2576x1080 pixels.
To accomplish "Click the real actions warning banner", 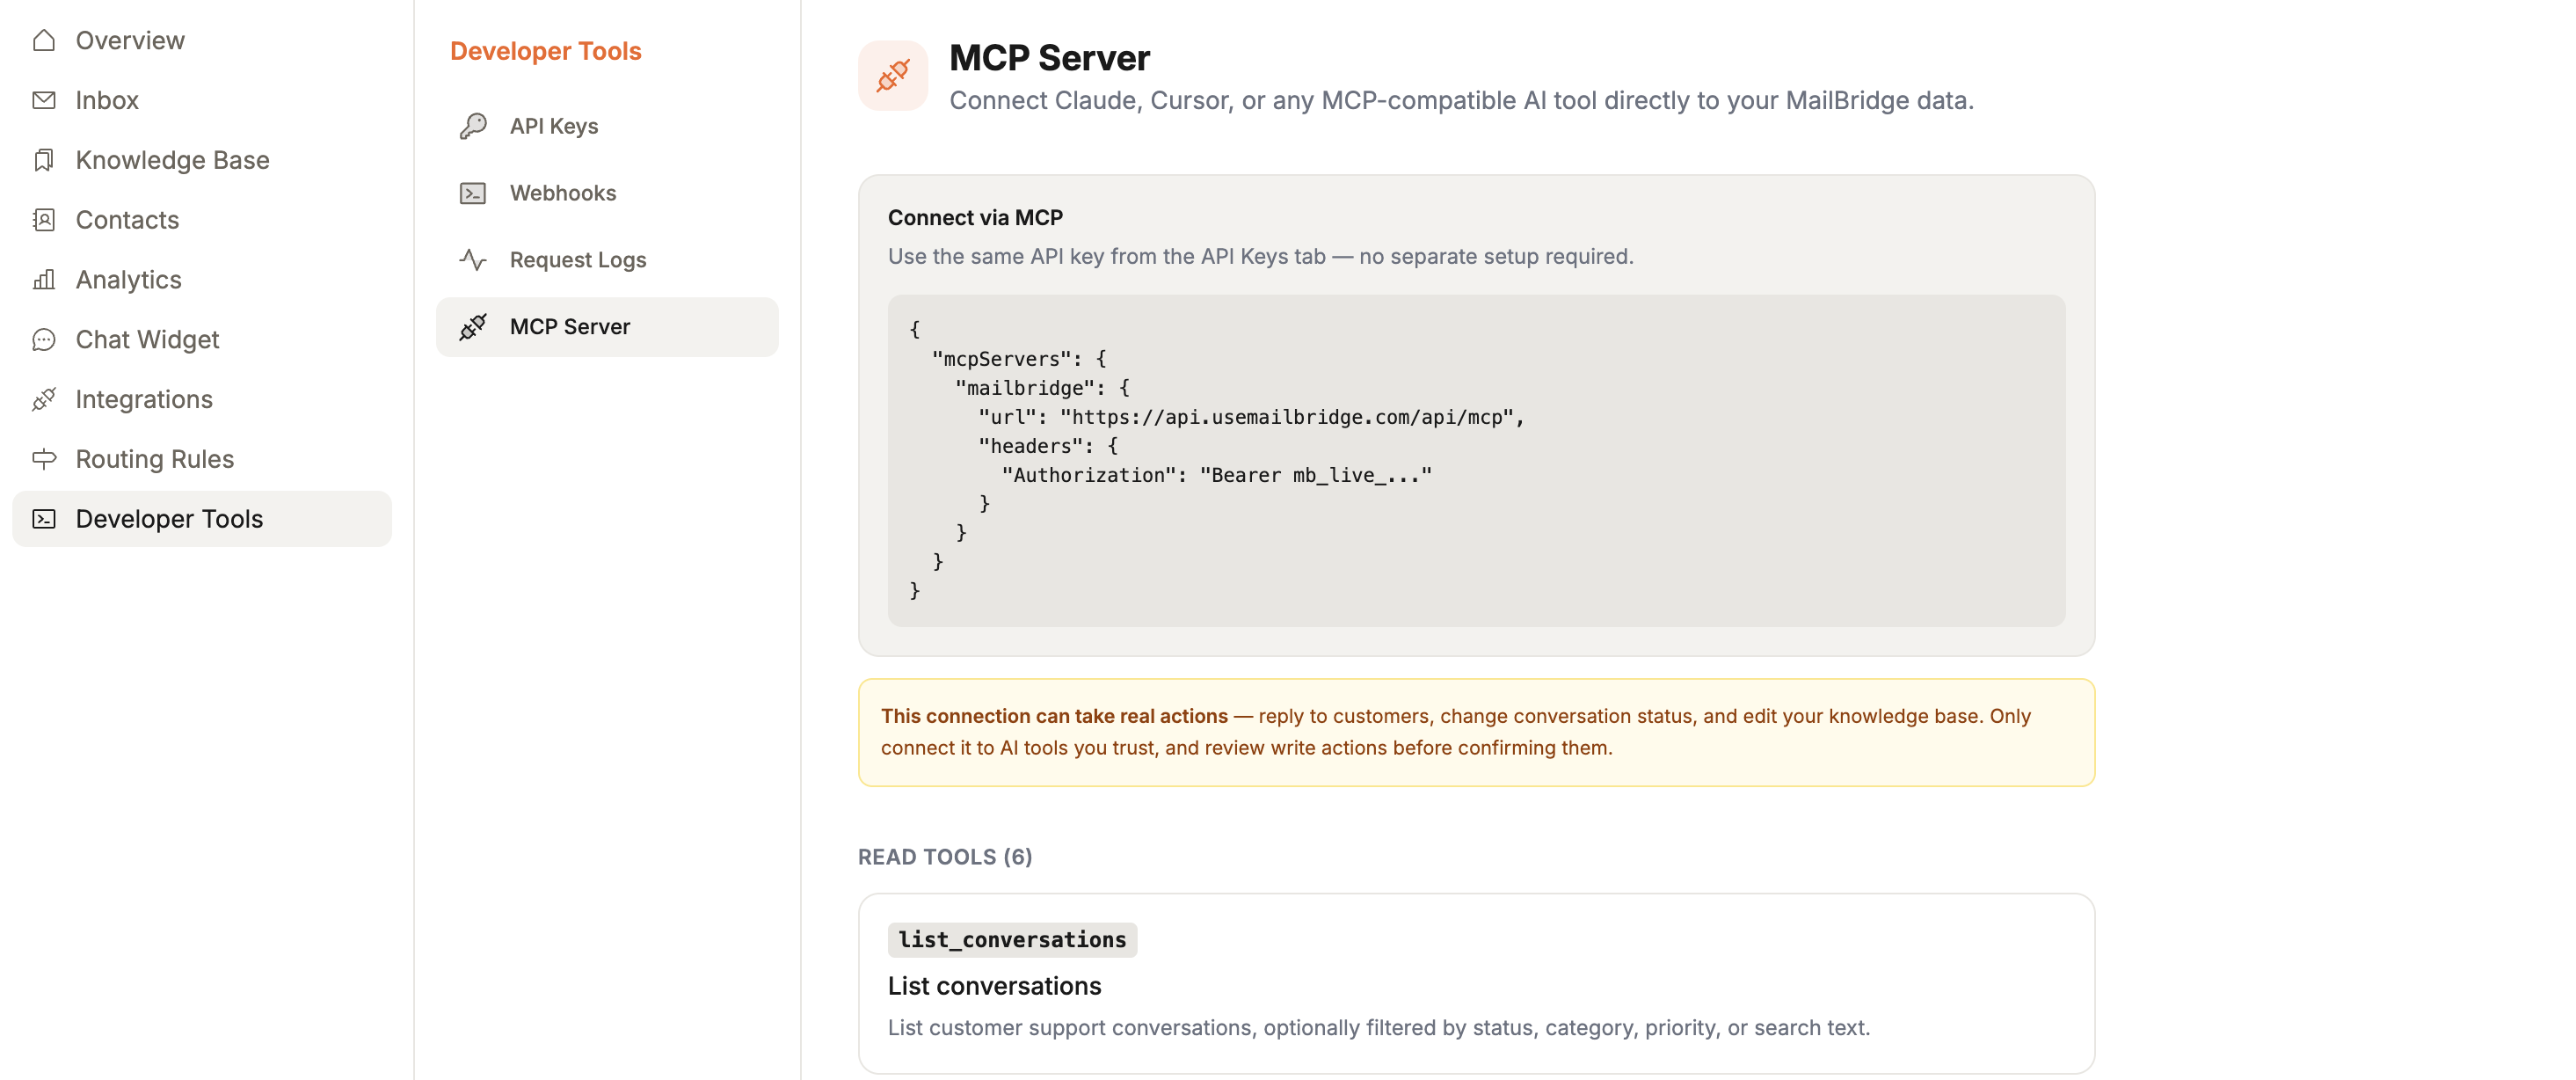I will click(1476, 733).
